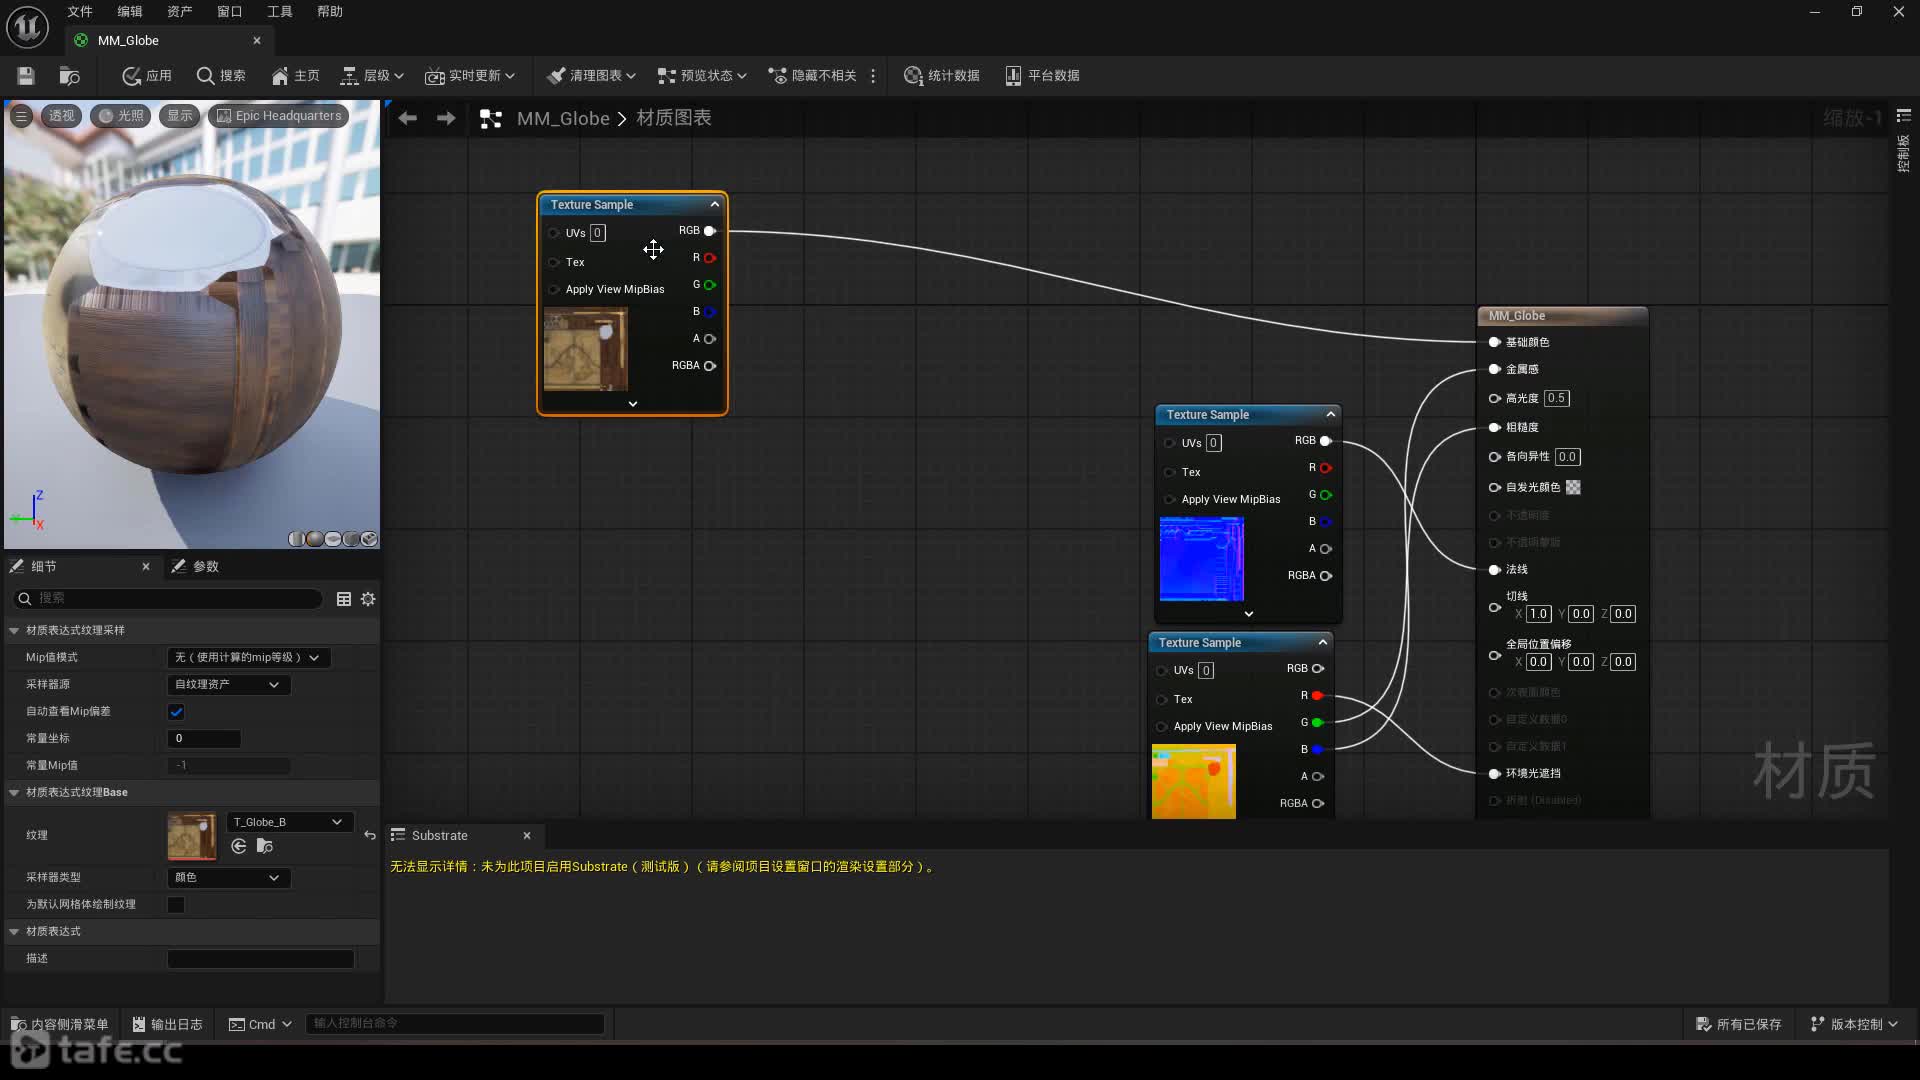
Task: Open the 搜索 search tool in the toolbar
Action: 221,76
